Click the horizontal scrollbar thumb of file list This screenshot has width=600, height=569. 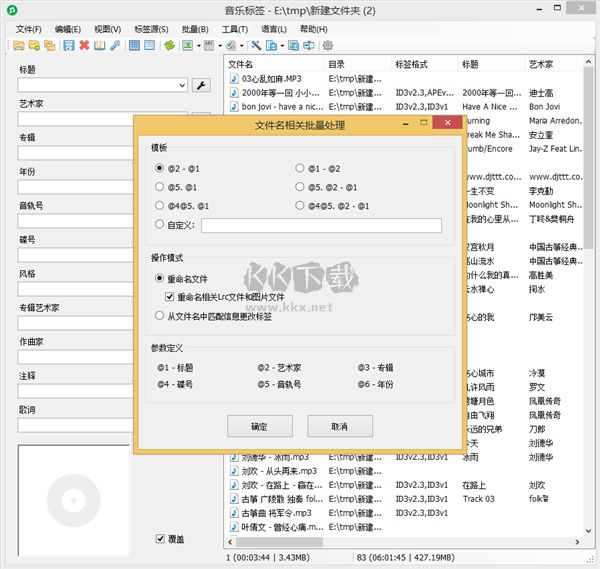coord(279,542)
